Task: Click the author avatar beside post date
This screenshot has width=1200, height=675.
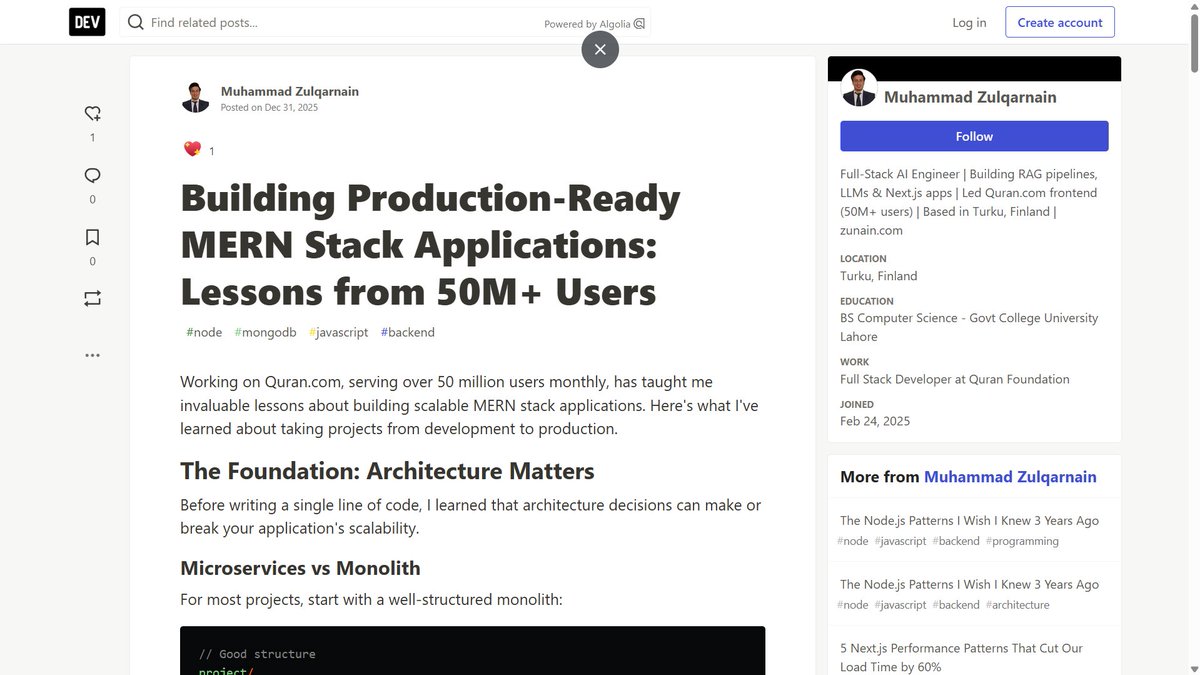Action: tap(196, 97)
